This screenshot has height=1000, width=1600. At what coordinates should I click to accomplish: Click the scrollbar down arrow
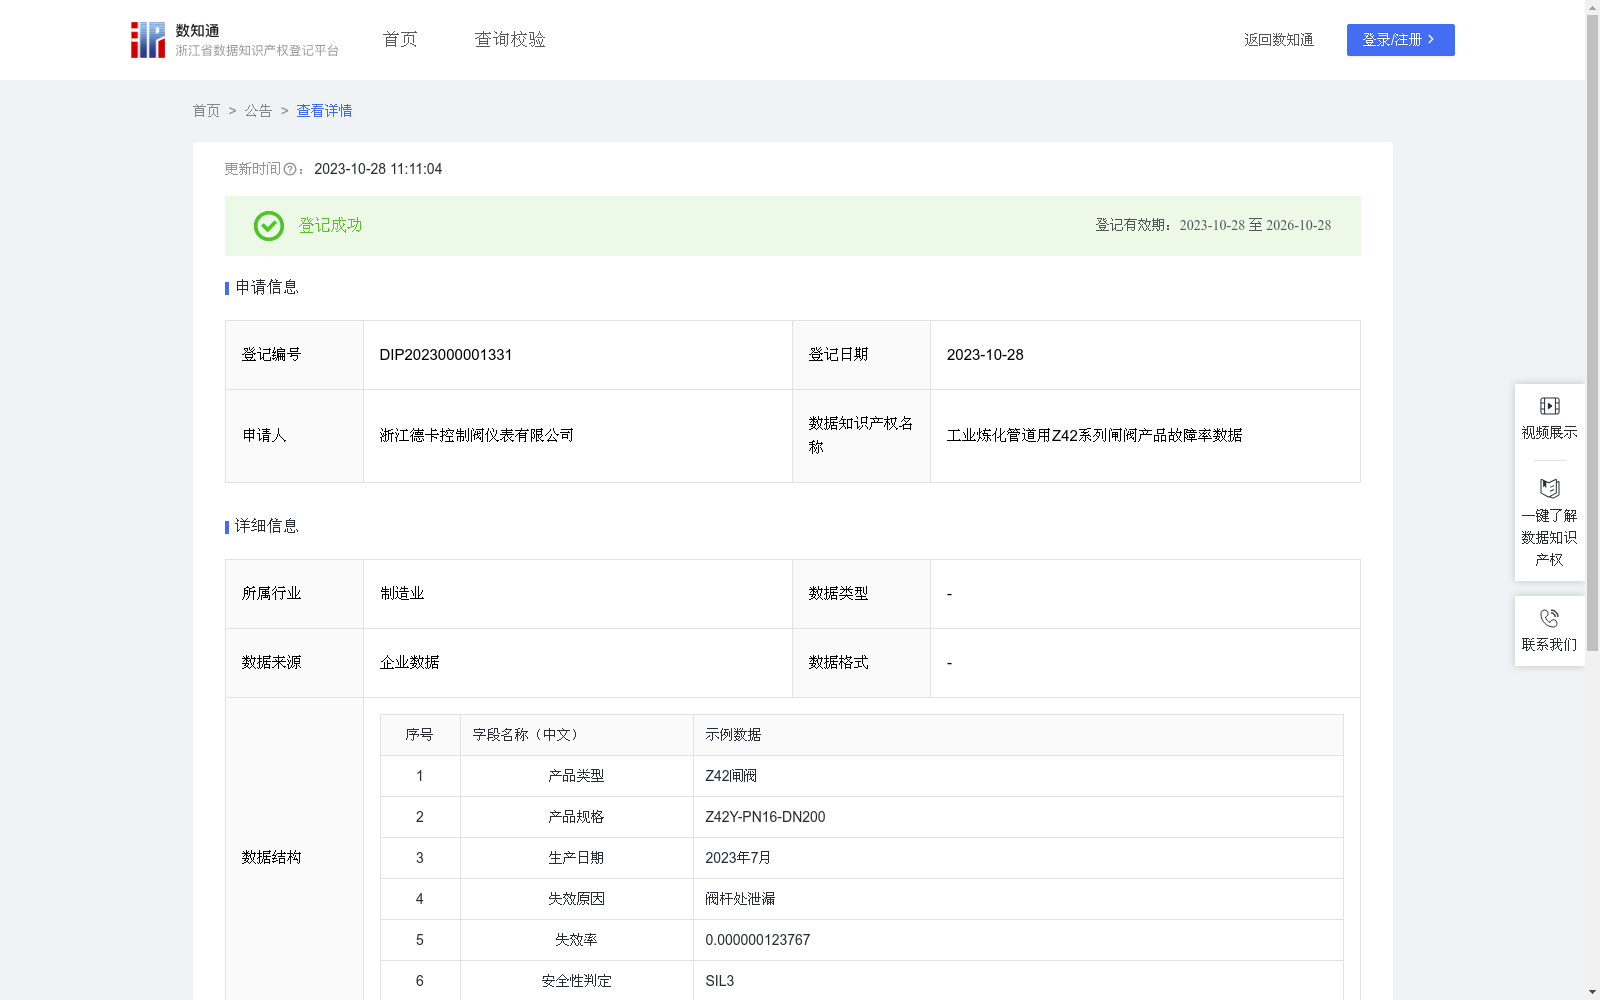[1592, 992]
